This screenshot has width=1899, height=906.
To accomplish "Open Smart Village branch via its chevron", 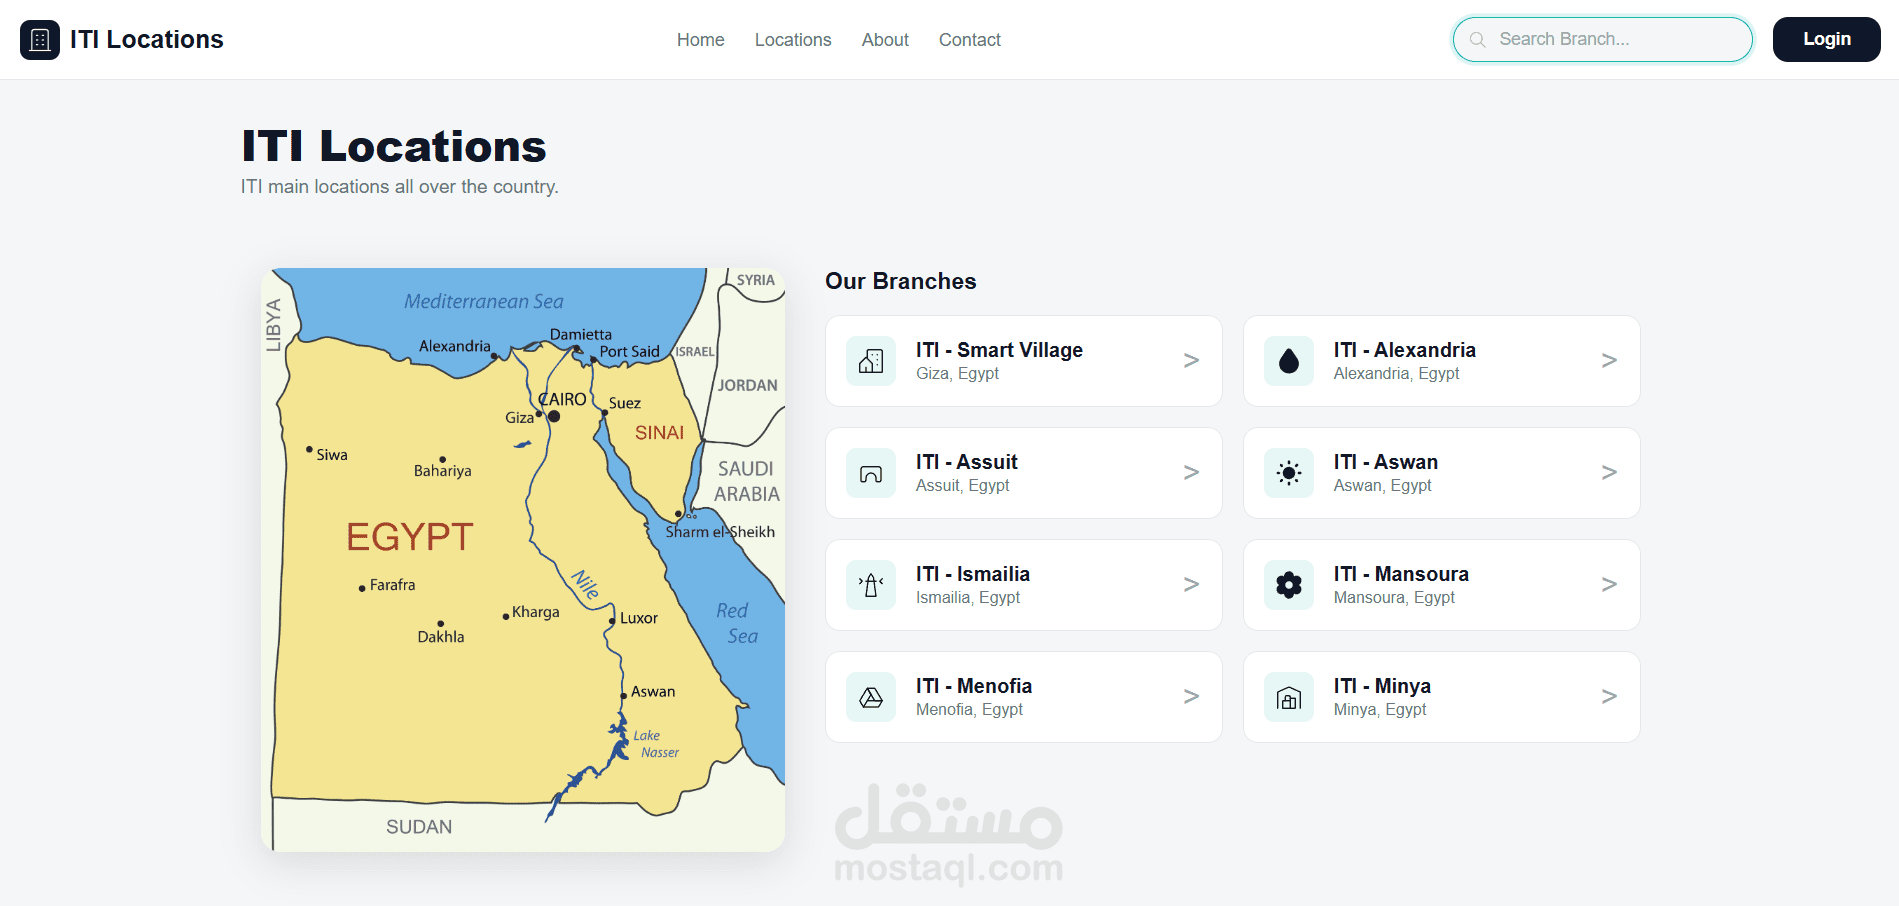I will point(1191,361).
